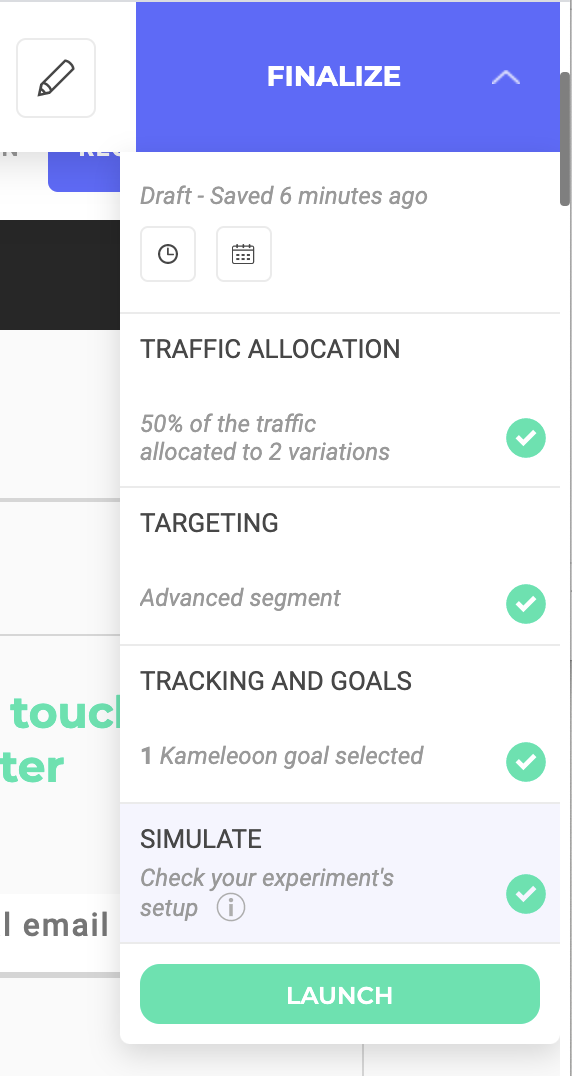This screenshot has height=1076, width=572.
Task: Open the Traffic Allocation section
Action: pos(340,401)
